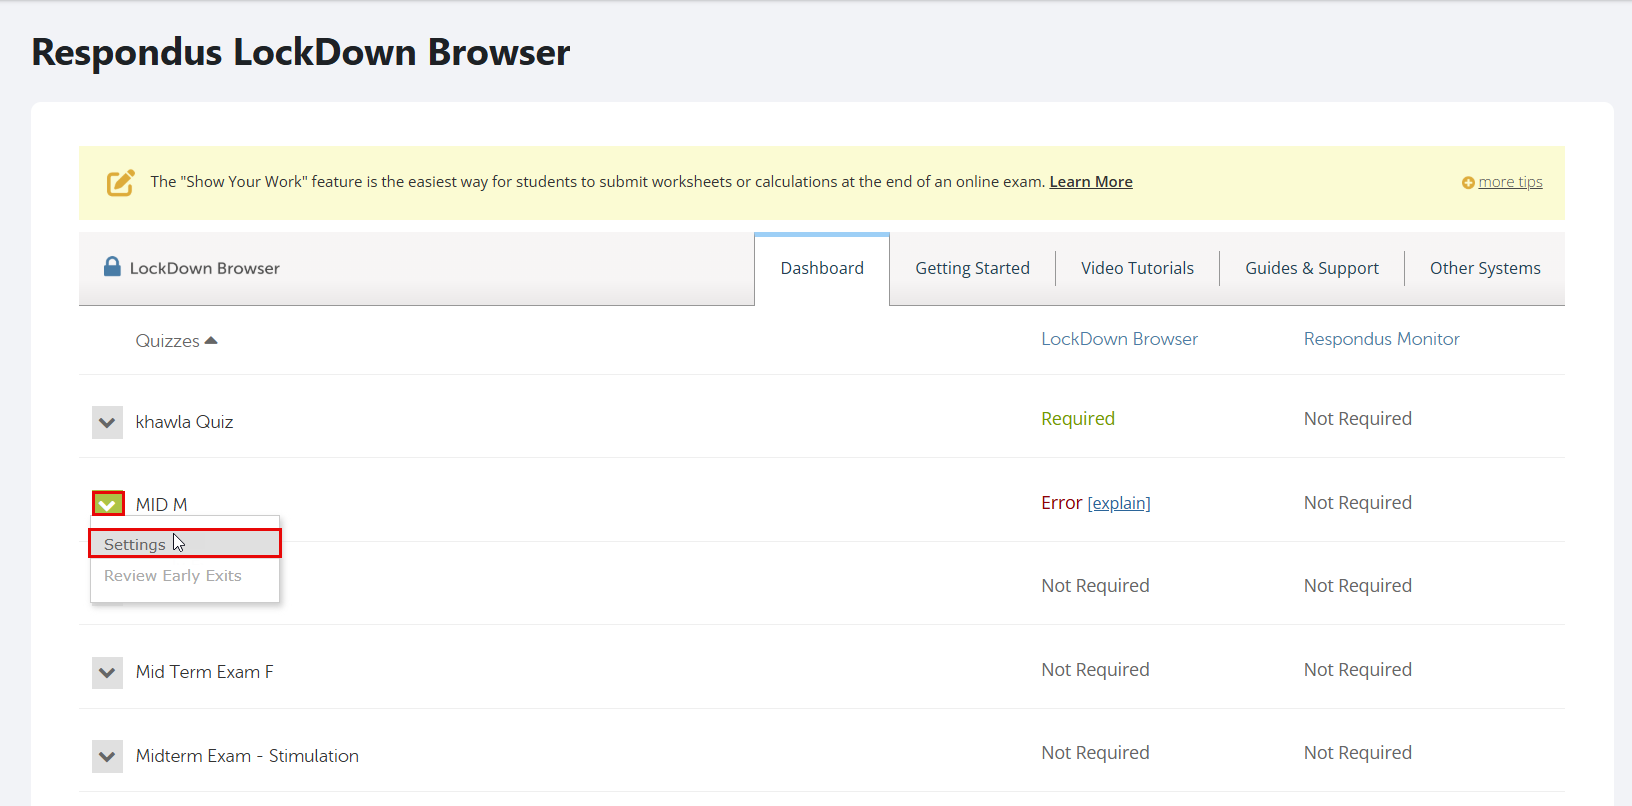Viewport: 1632px width, 806px height.
Task: Open the Getting Started tab
Action: [972, 268]
